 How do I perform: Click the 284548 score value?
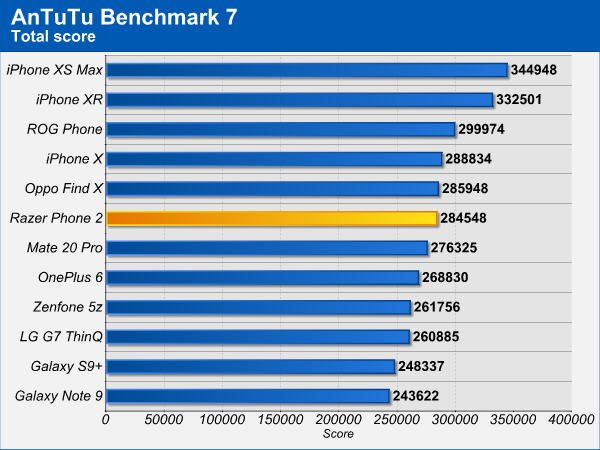463,218
